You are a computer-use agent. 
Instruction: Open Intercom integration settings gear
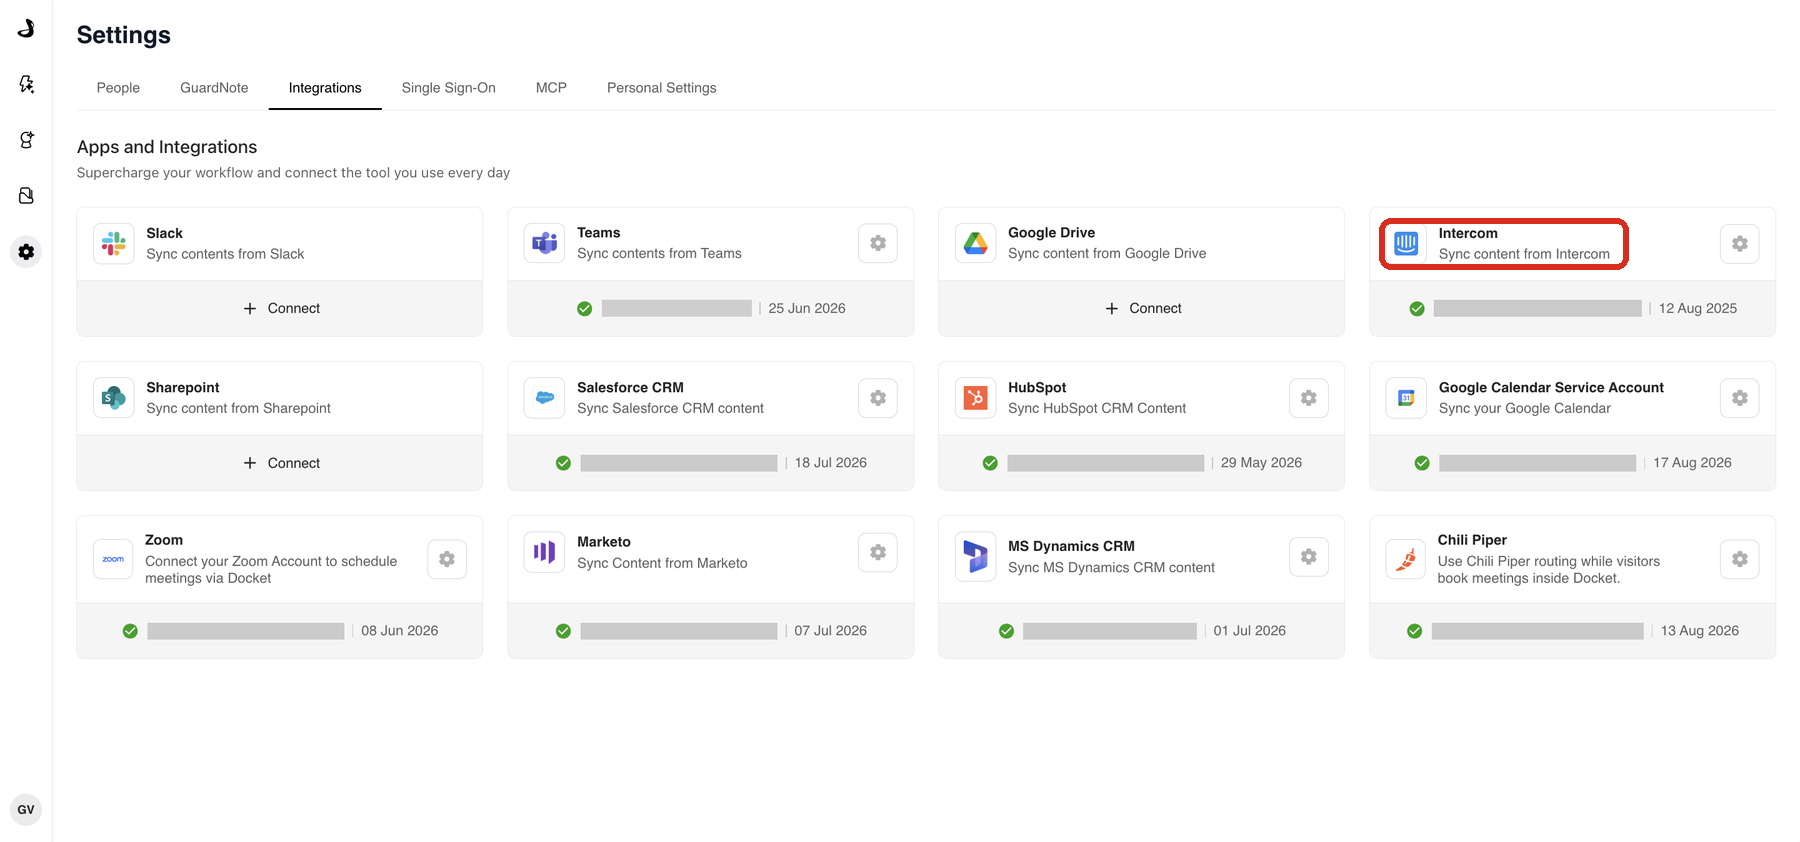[1740, 244]
